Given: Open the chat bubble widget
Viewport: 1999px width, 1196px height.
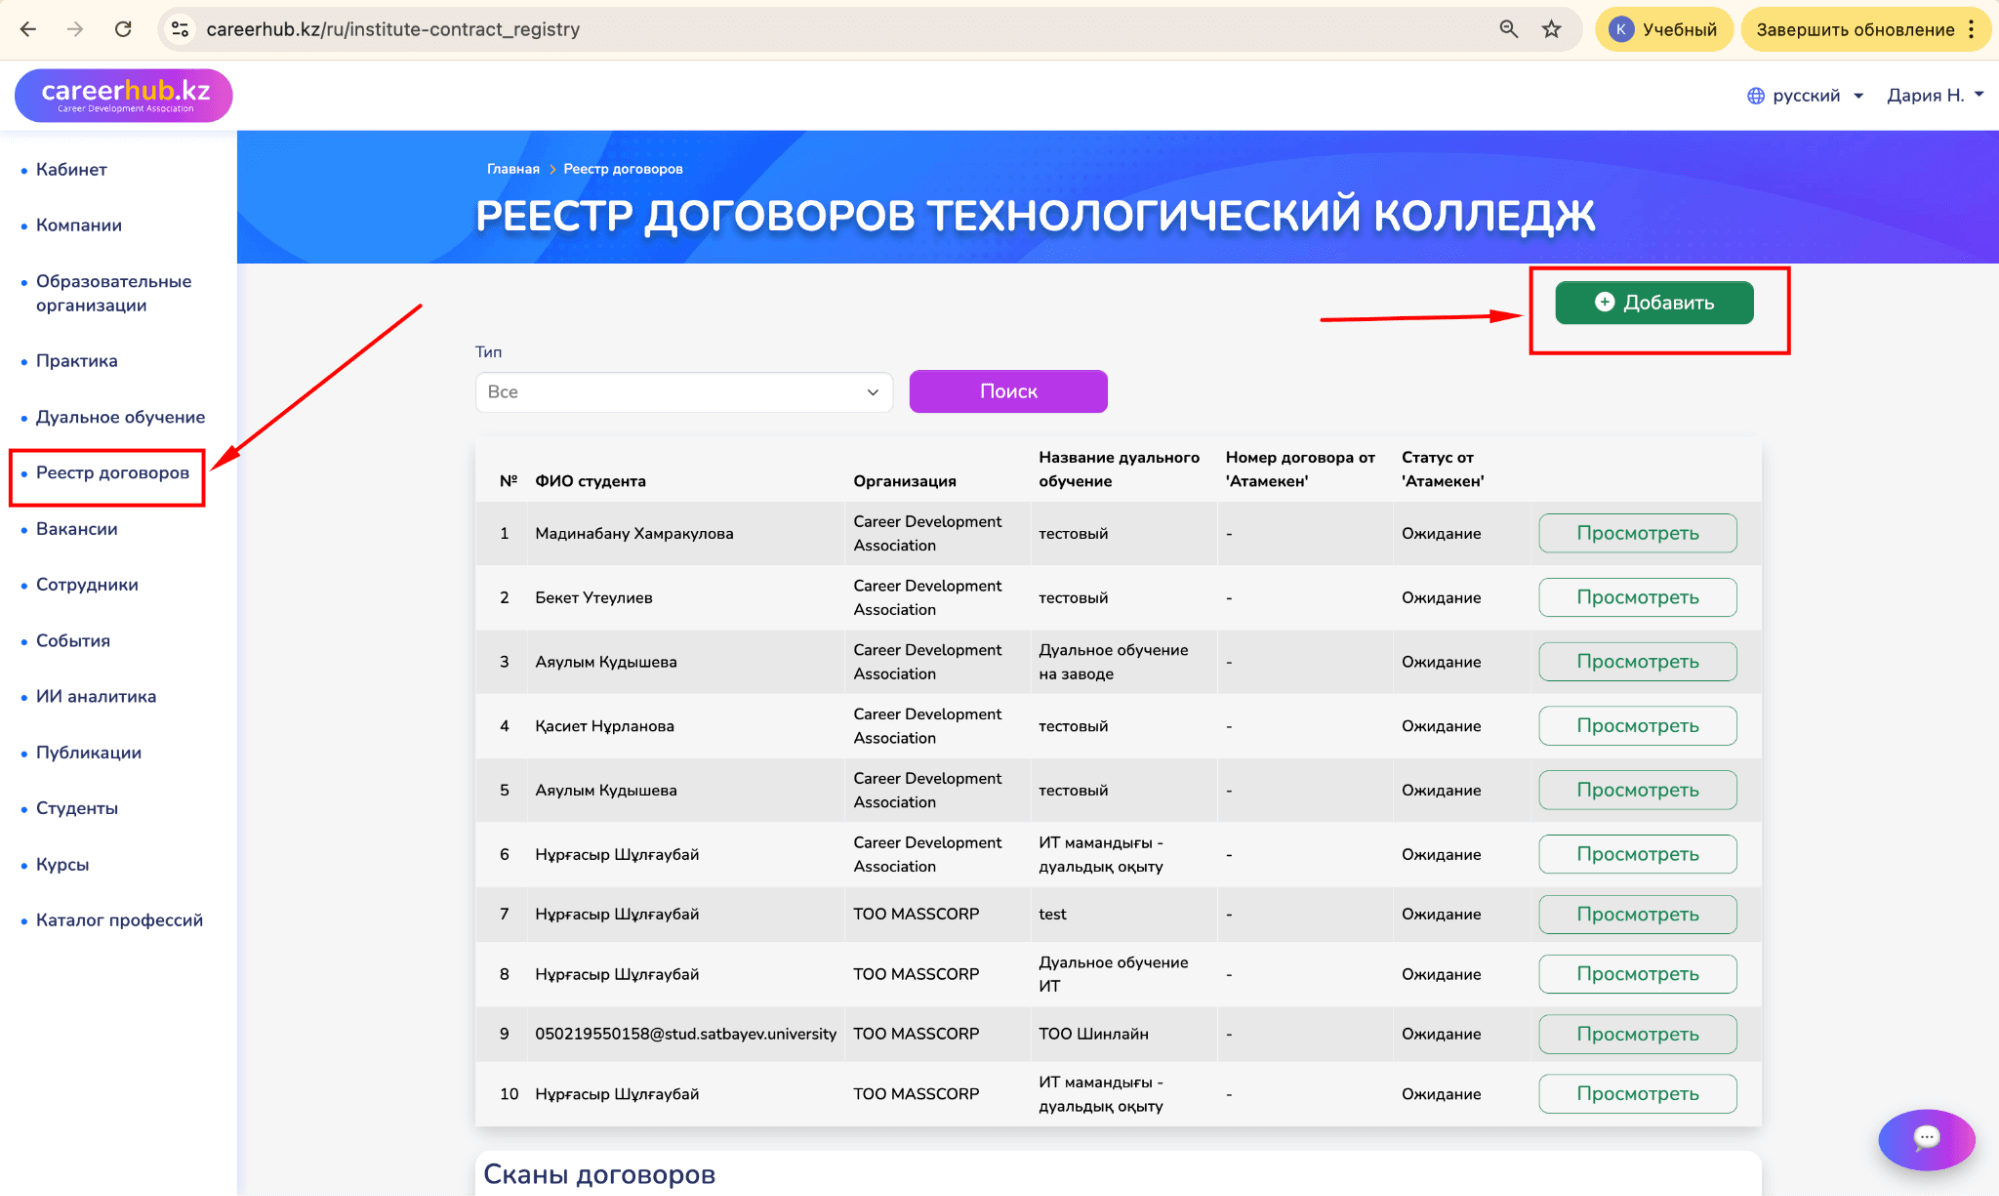Looking at the screenshot, I should 1925,1138.
